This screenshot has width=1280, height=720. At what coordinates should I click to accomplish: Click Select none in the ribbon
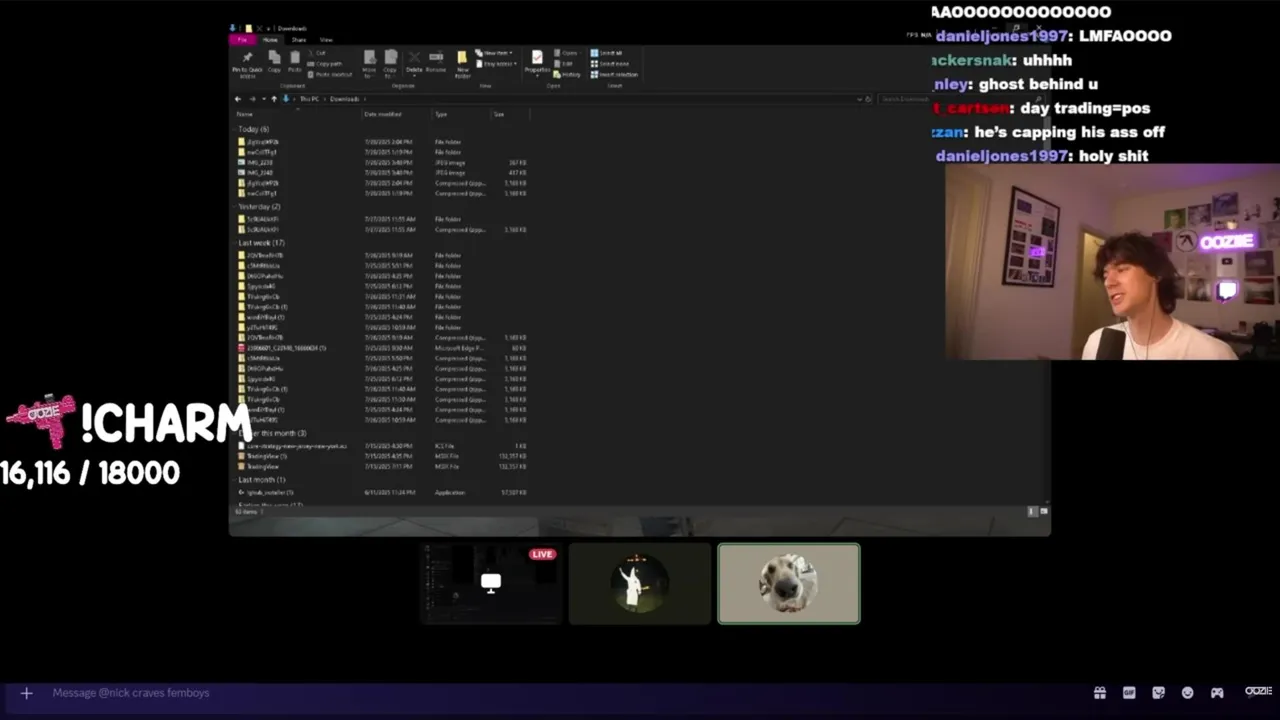coord(610,64)
